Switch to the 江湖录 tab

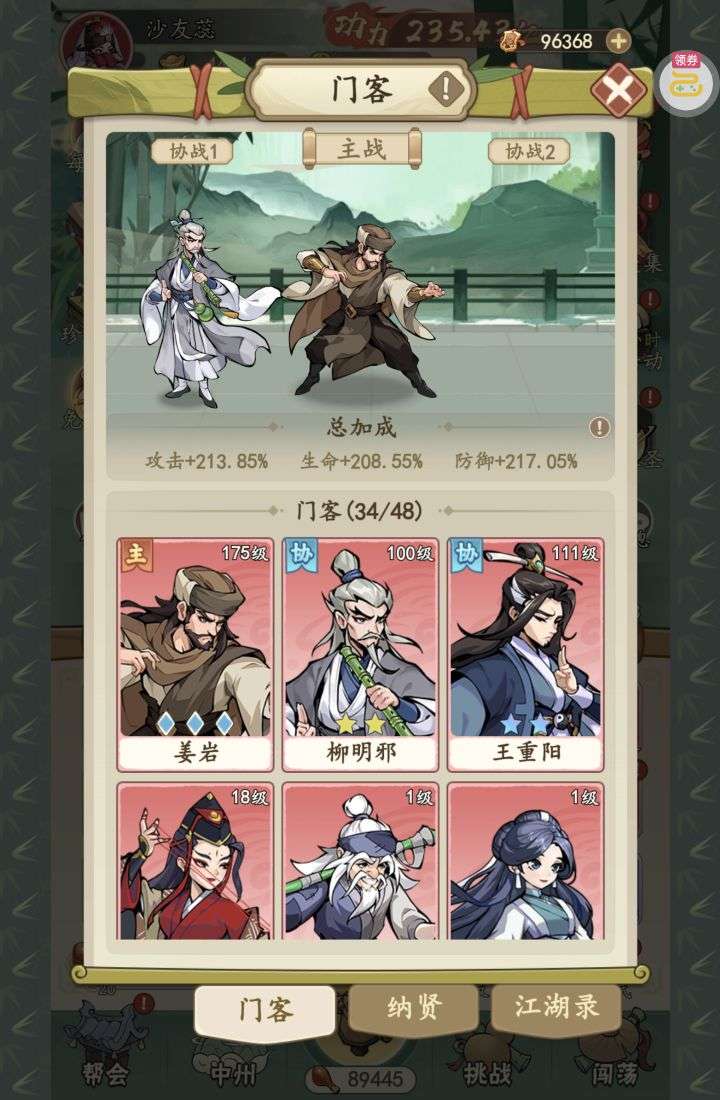pyautogui.click(x=556, y=1007)
